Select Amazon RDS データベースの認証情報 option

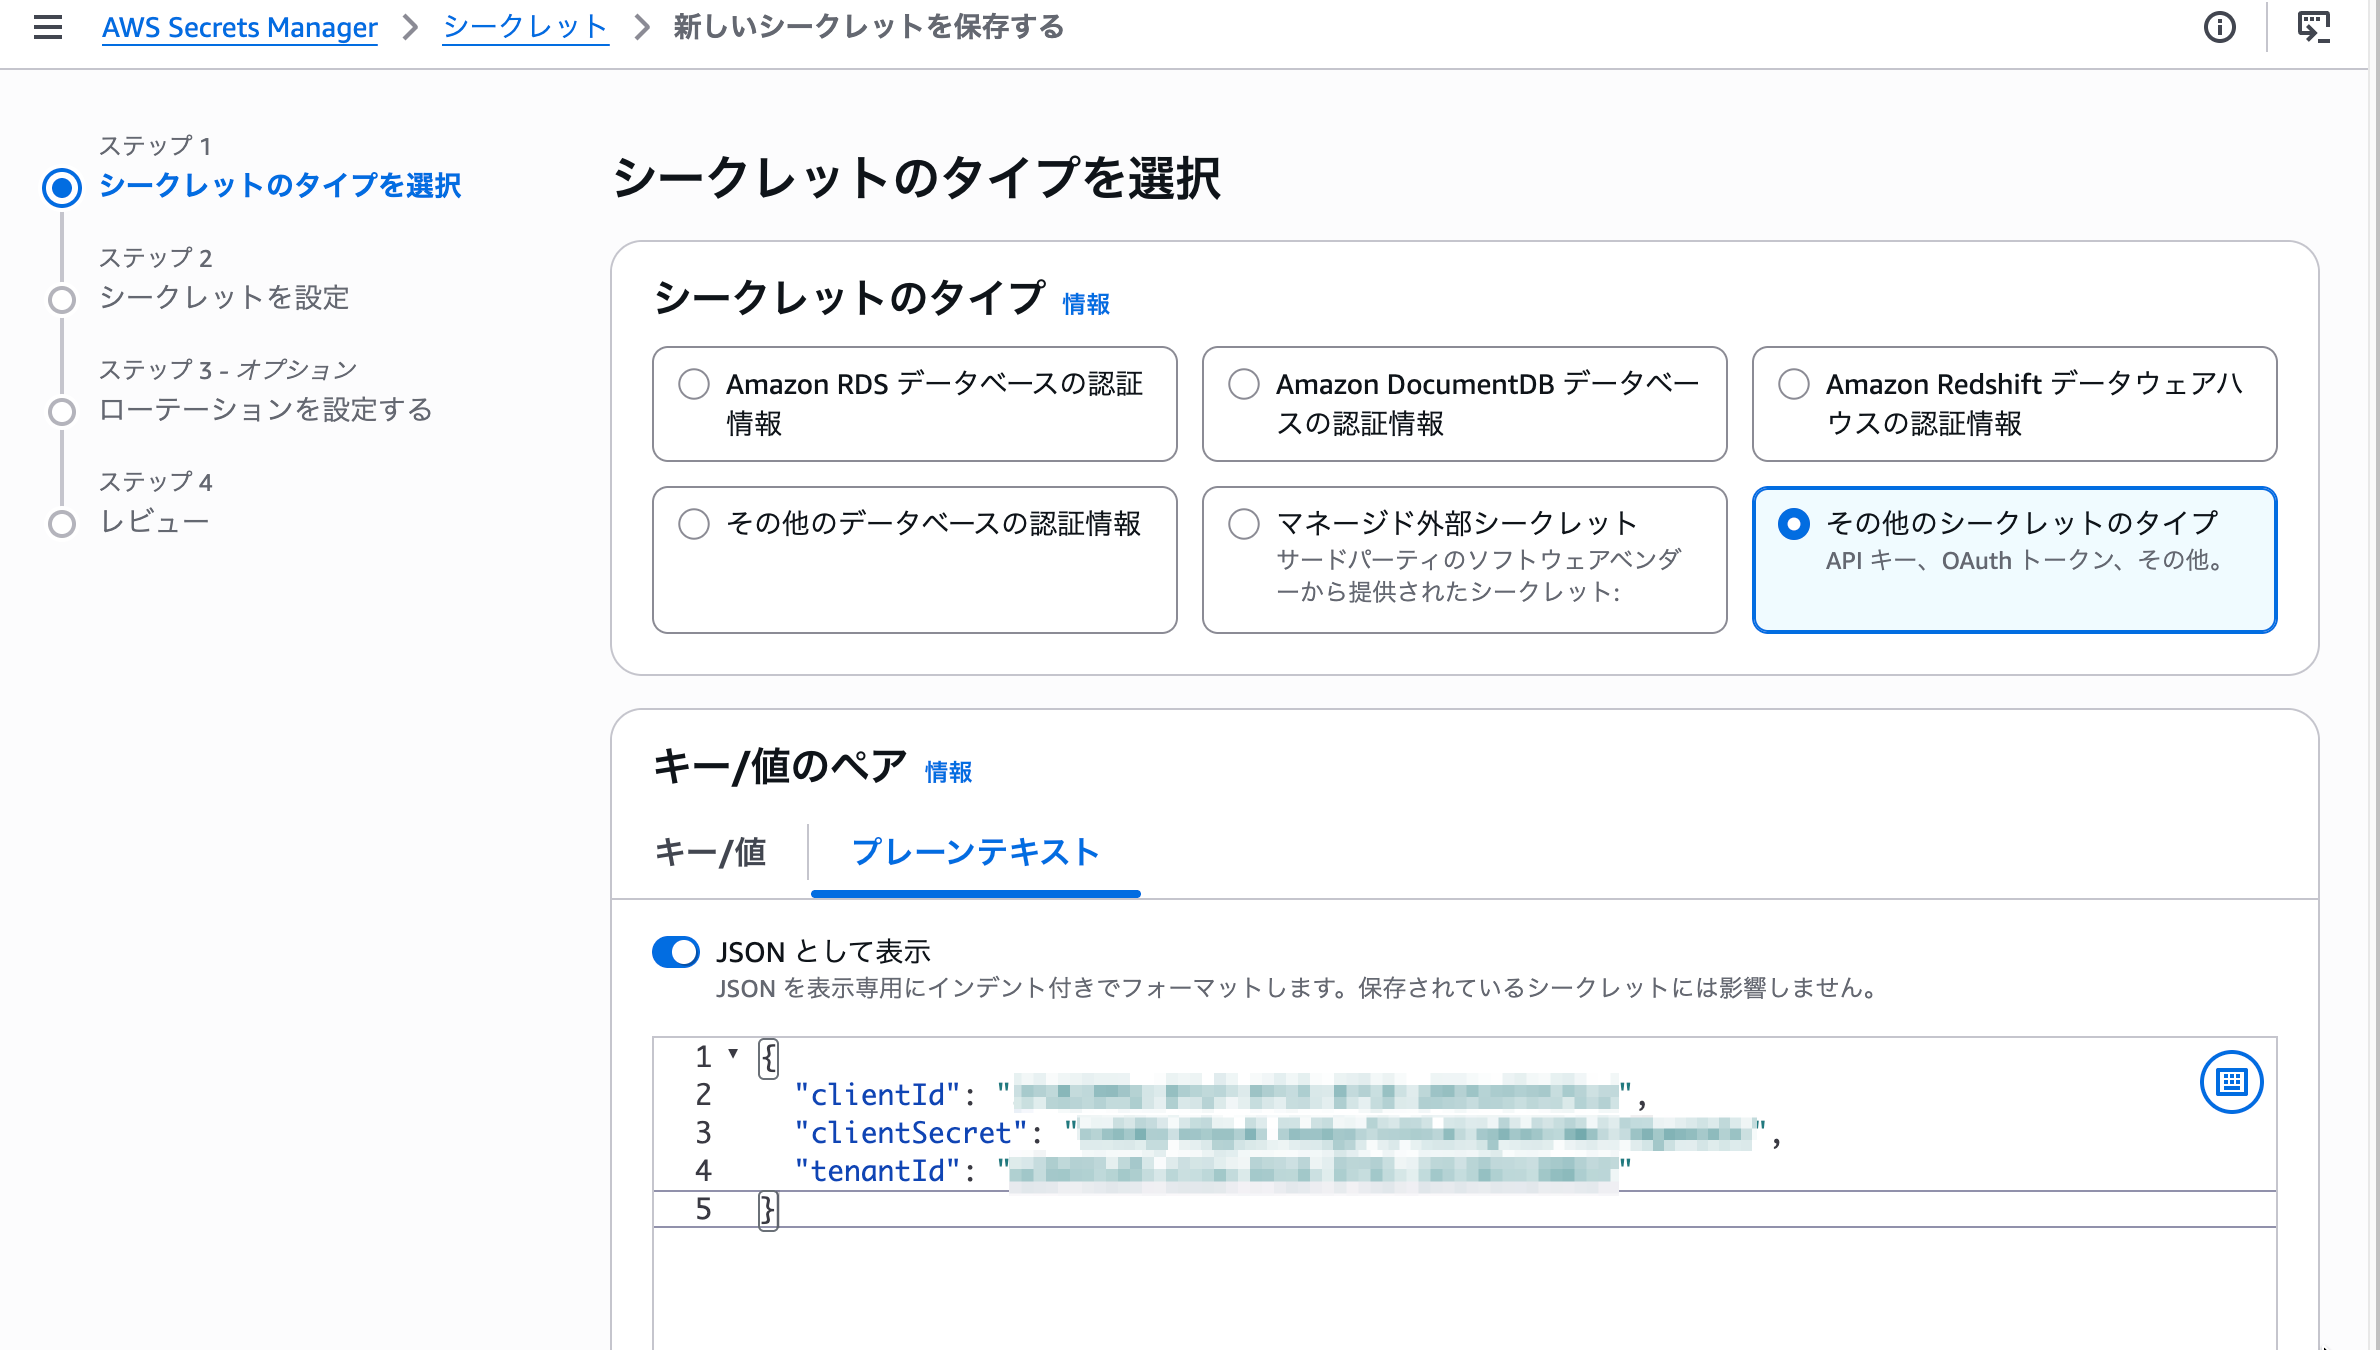914,404
